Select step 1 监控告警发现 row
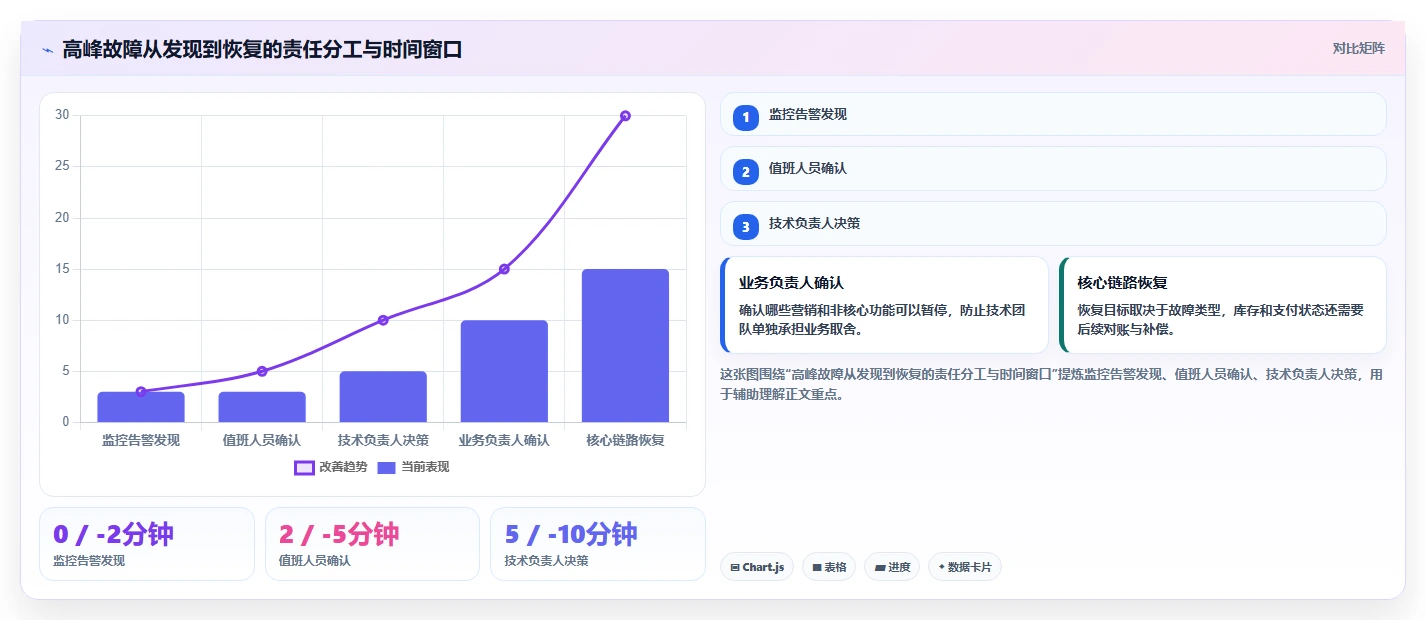The image size is (1426, 620). coord(1053,114)
